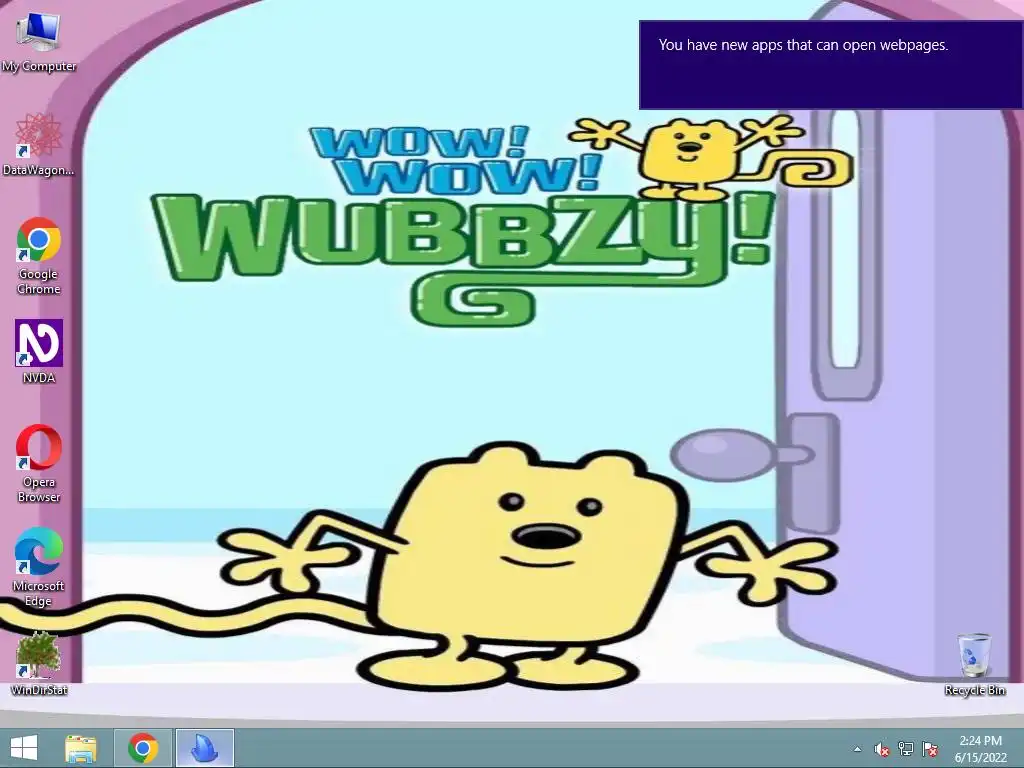Screen dimensions: 1024x768
Task: Show hidden system tray icons
Action: [857, 749]
